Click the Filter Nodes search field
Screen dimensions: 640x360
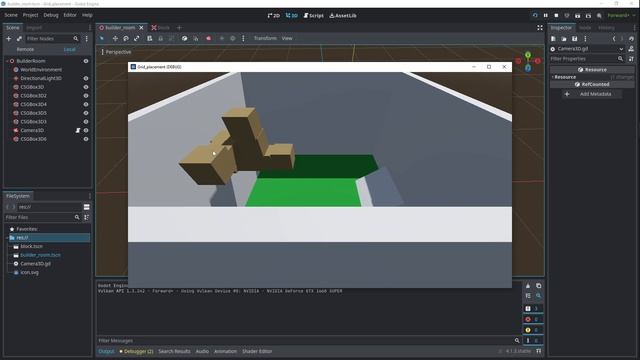click(52, 39)
